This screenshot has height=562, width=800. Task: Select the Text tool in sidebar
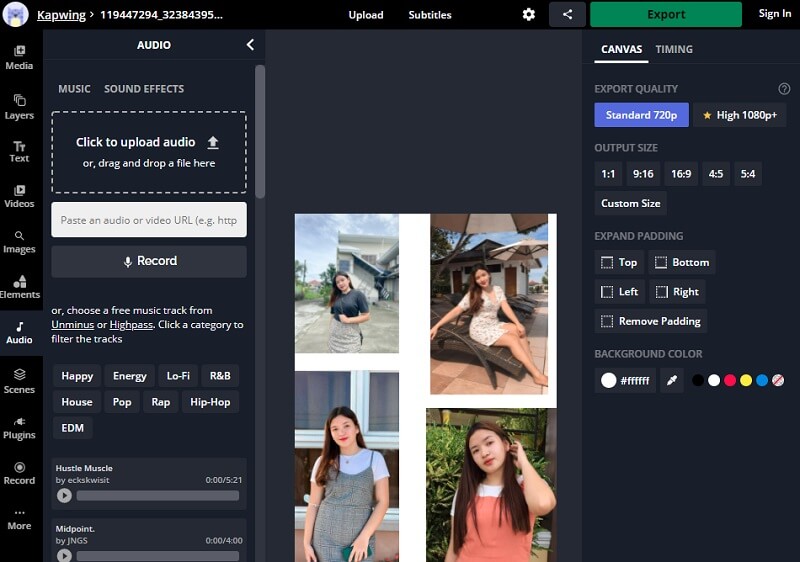[x=19, y=152]
